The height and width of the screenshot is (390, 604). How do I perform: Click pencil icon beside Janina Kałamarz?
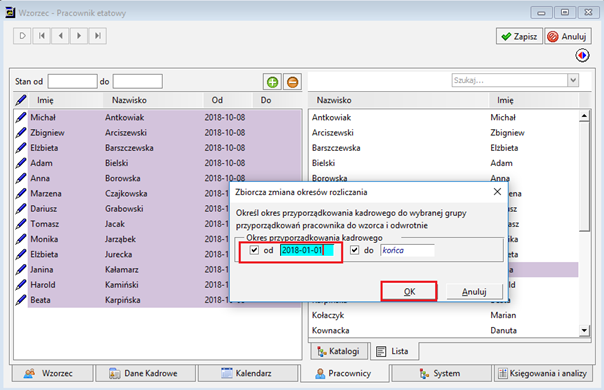pyautogui.click(x=21, y=269)
